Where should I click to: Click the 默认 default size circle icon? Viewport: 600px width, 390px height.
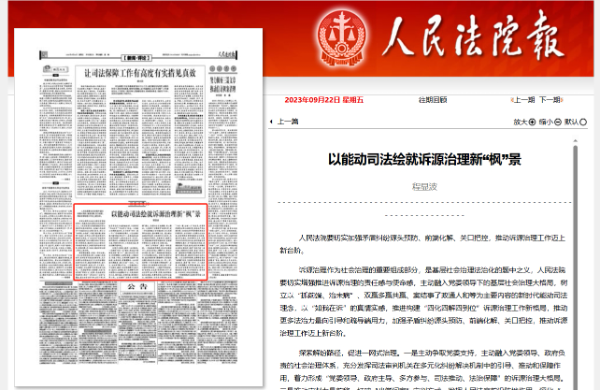pyautogui.click(x=583, y=122)
